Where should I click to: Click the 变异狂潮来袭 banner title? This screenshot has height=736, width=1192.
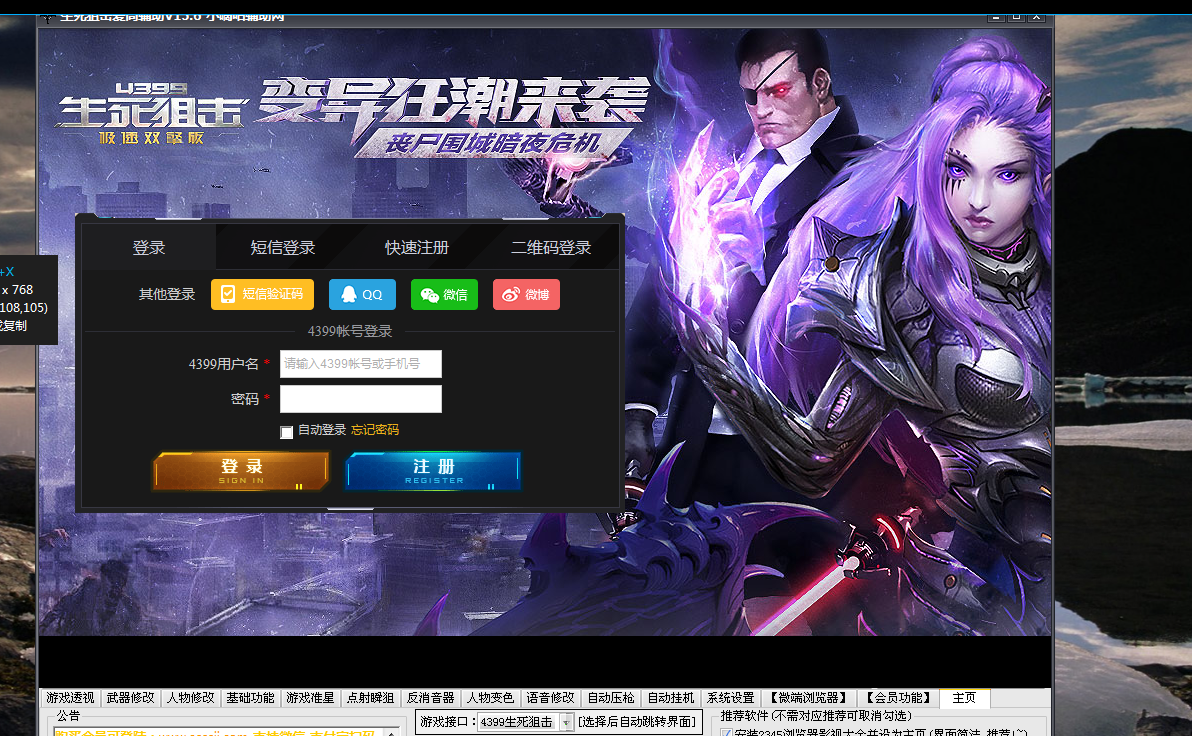(453, 99)
